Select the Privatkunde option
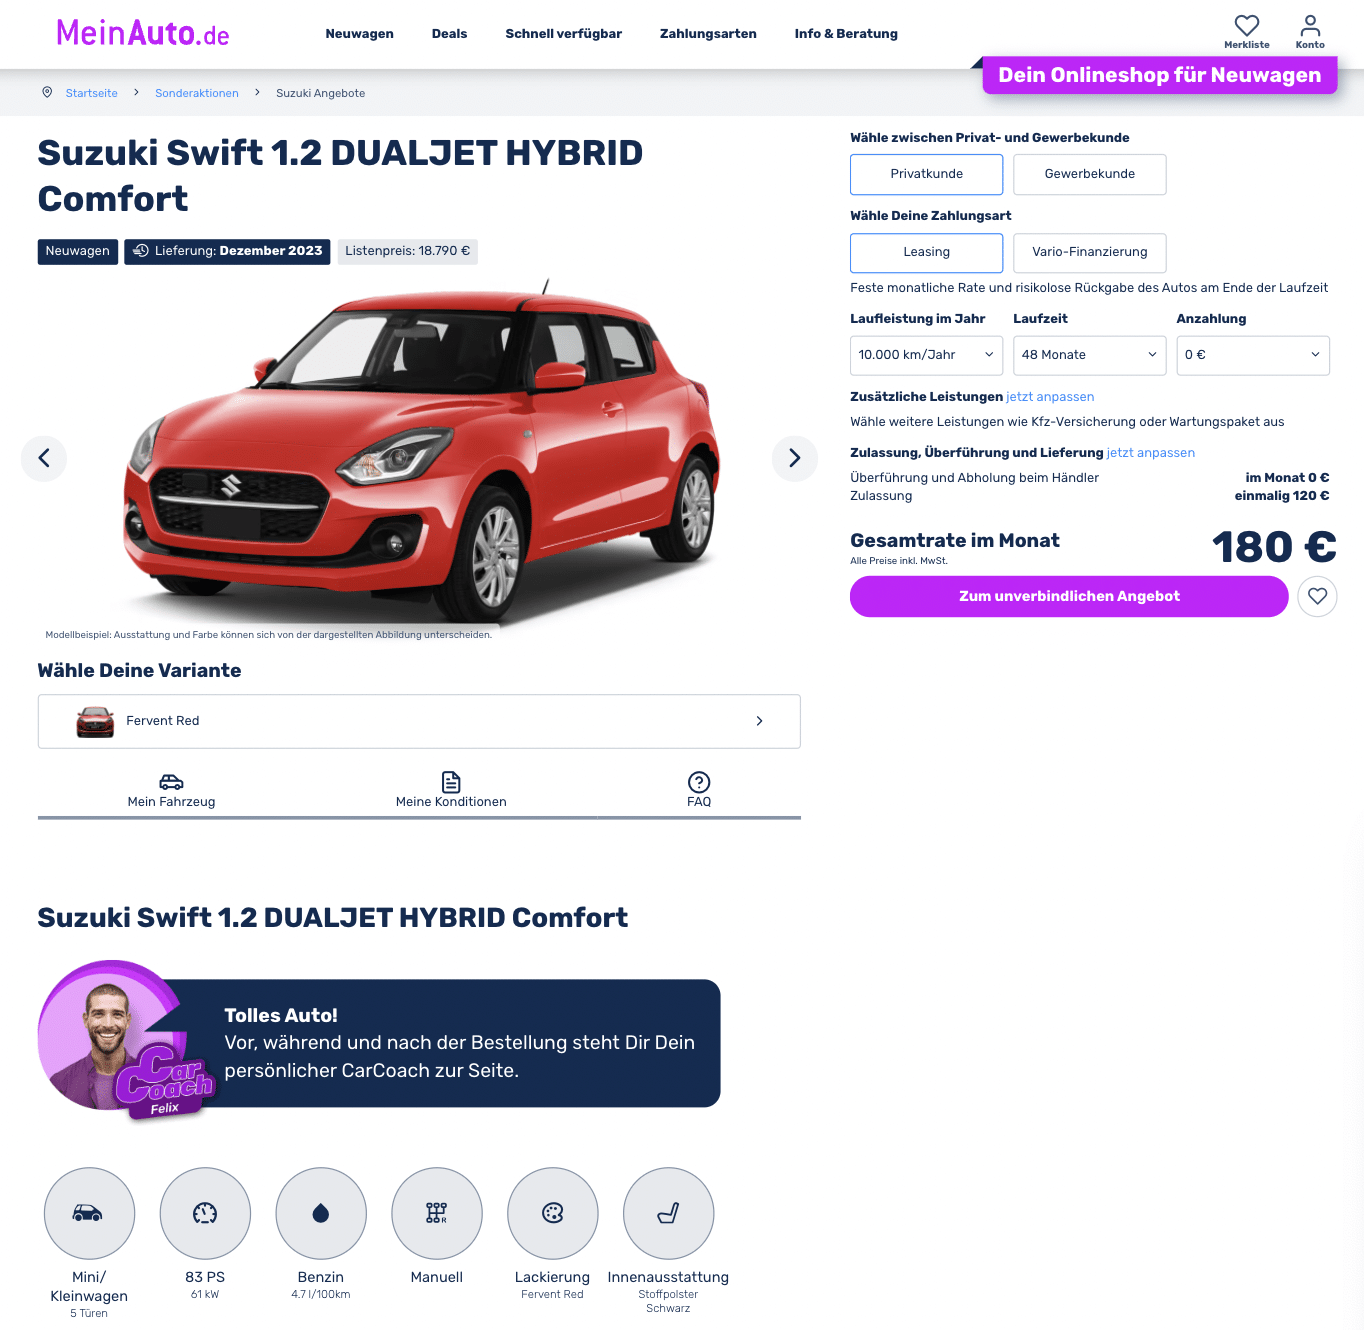This screenshot has height=1330, width=1364. point(927,174)
